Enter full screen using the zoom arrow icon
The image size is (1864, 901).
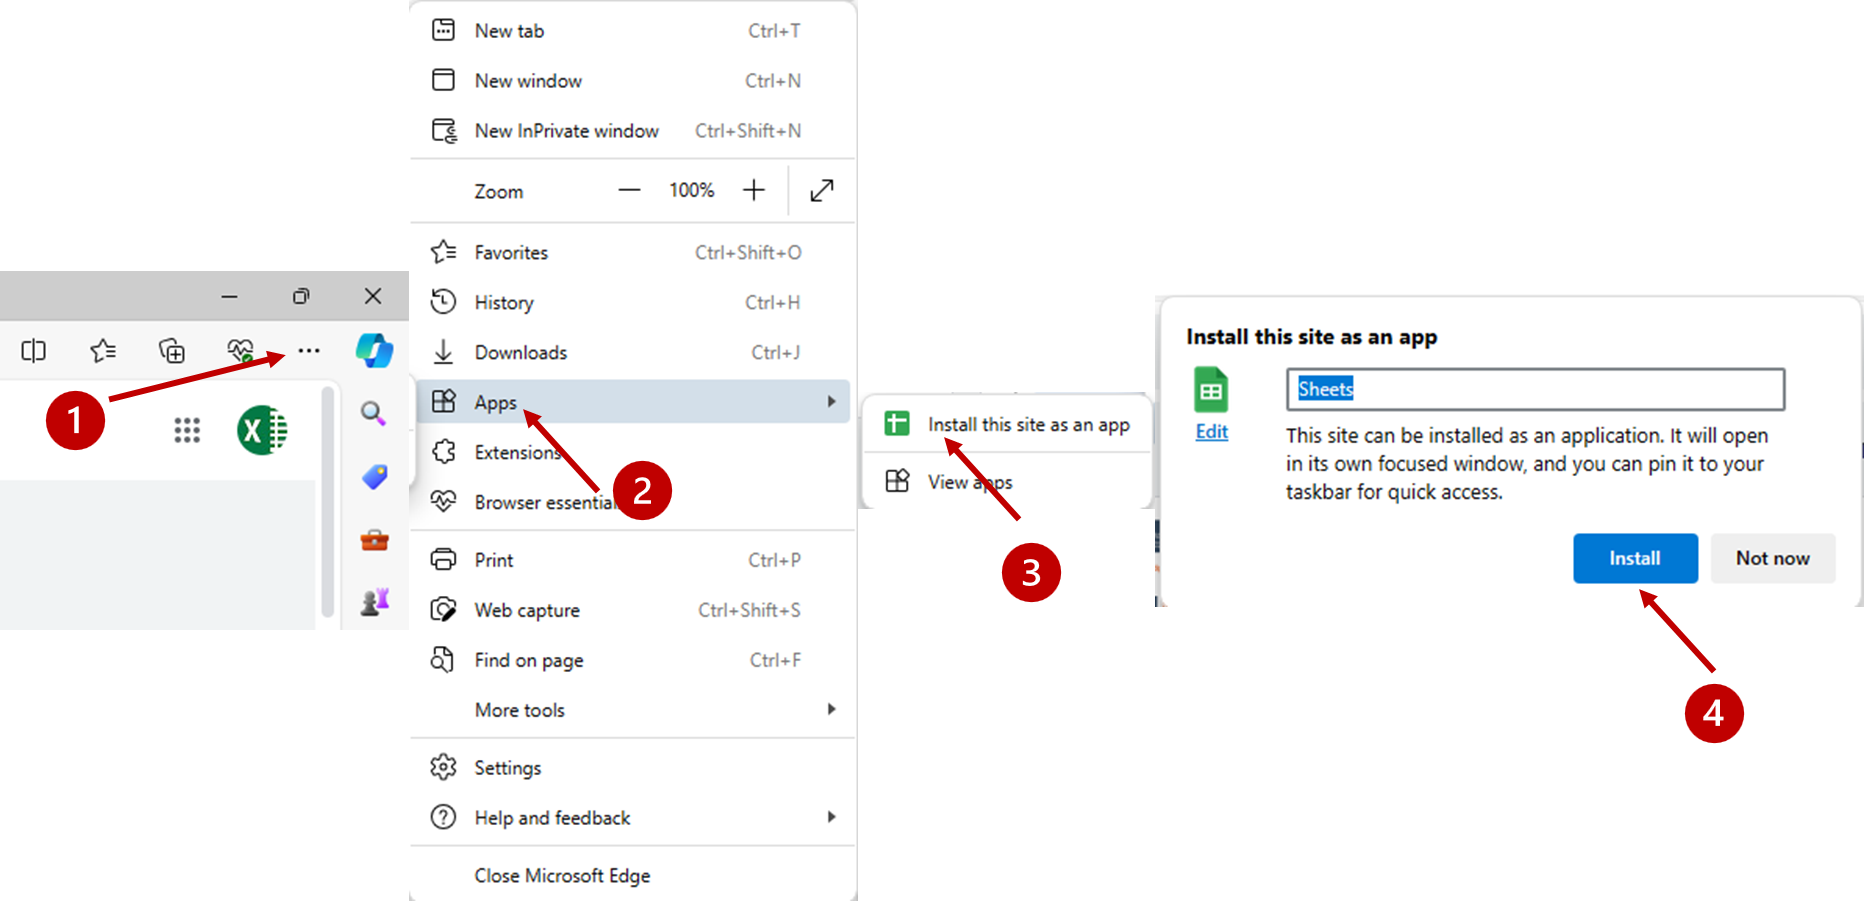[x=822, y=190]
